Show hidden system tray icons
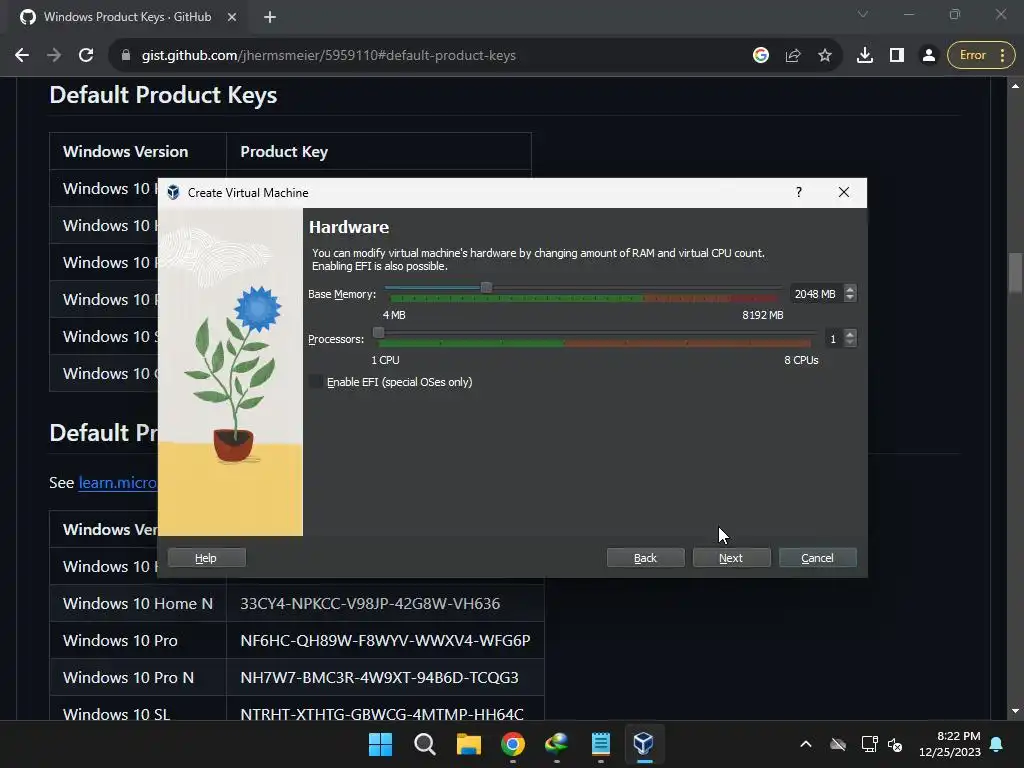This screenshot has width=1024, height=768. [806, 744]
